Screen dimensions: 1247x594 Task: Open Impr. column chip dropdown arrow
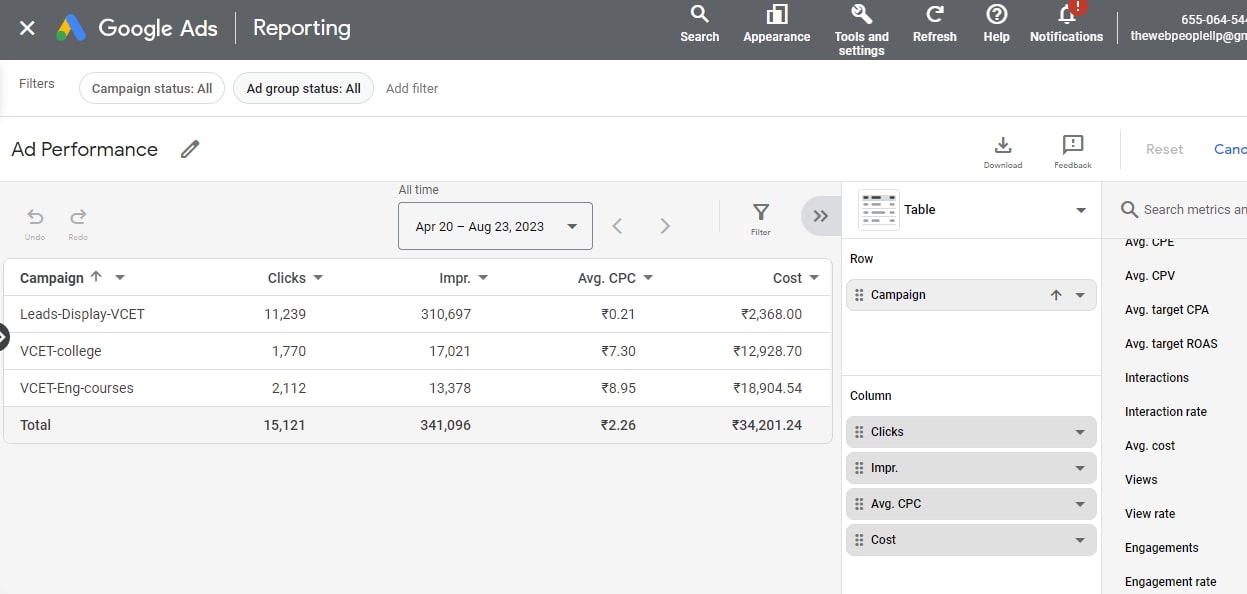click(x=1080, y=468)
